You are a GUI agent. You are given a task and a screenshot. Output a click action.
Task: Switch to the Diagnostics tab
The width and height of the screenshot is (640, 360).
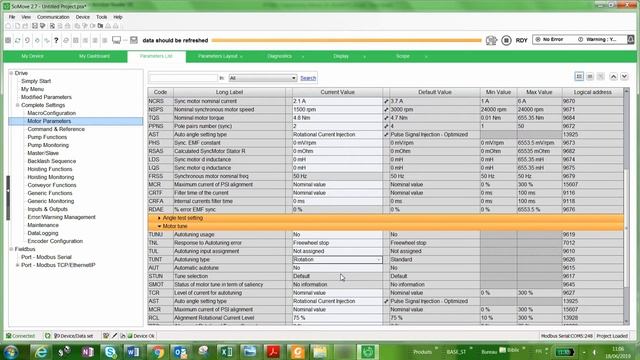point(280,56)
